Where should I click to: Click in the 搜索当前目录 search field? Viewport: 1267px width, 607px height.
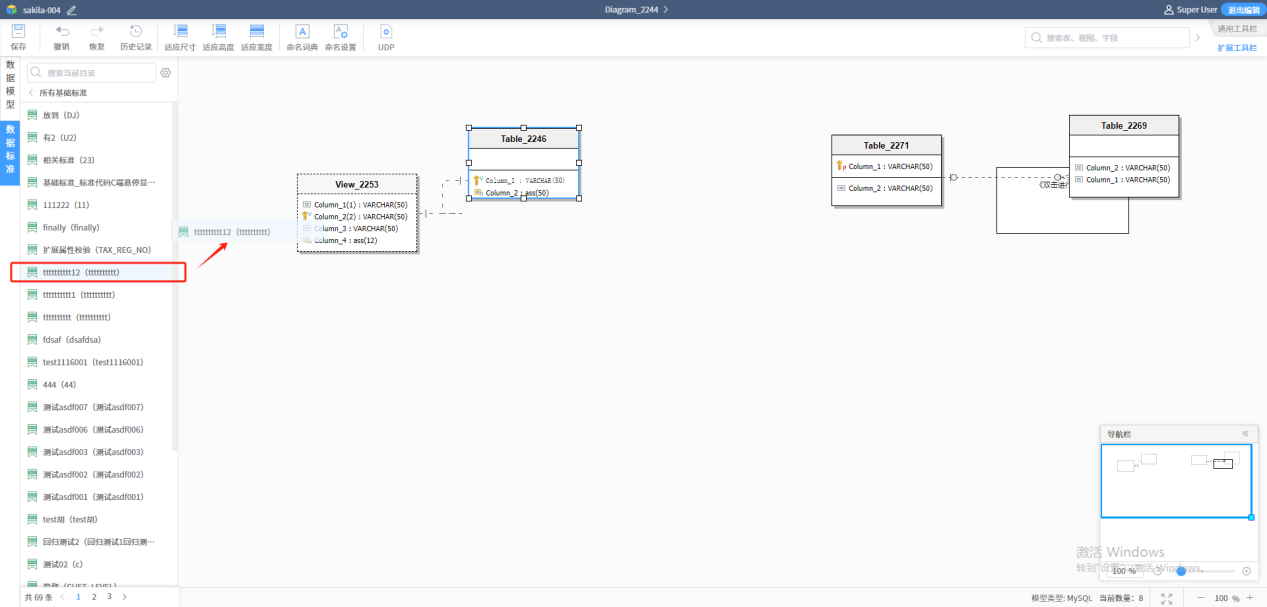[x=91, y=73]
